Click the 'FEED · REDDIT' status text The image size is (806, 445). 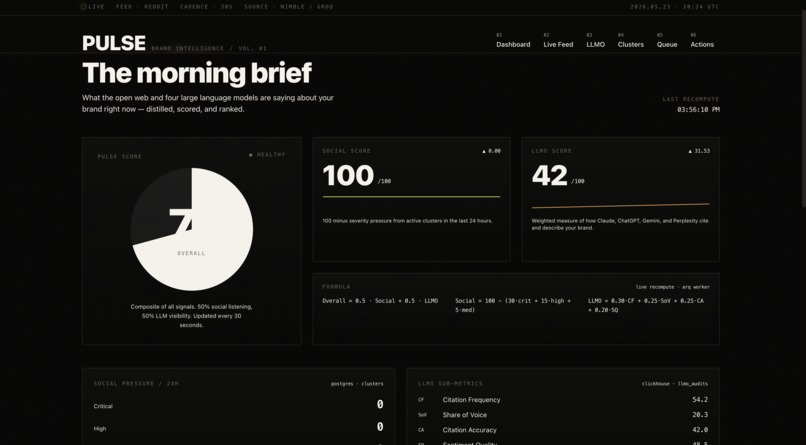click(x=142, y=7)
